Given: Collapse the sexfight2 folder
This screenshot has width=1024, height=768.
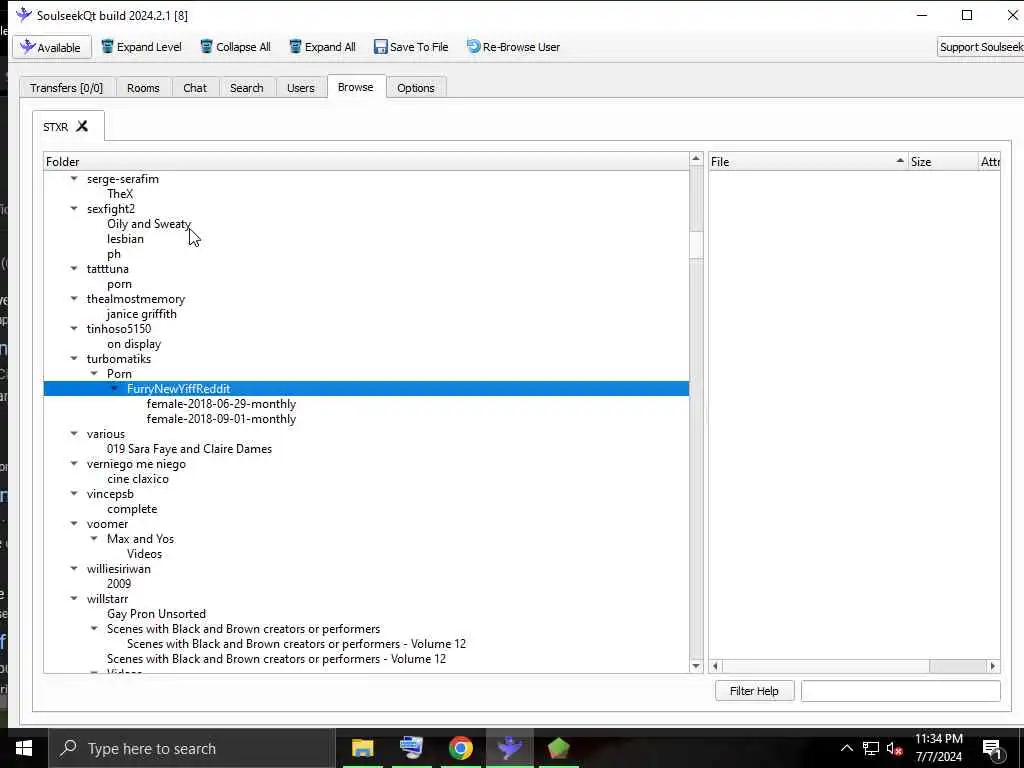Looking at the screenshot, I should click(74, 208).
